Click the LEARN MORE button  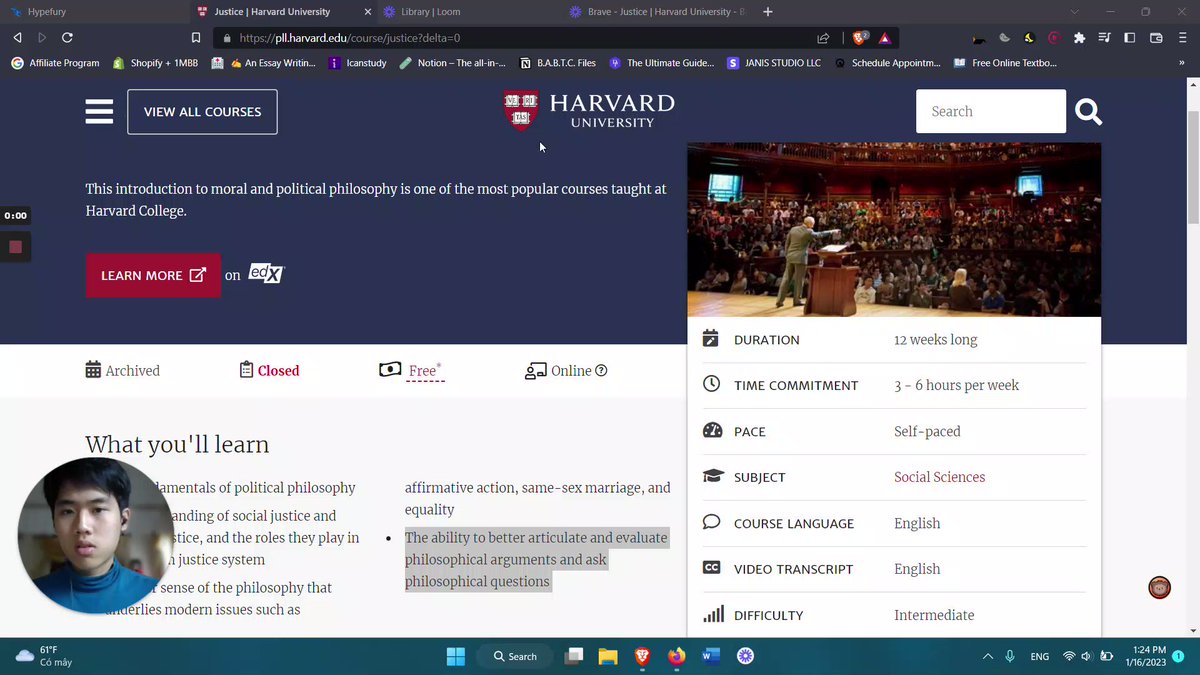153,275
